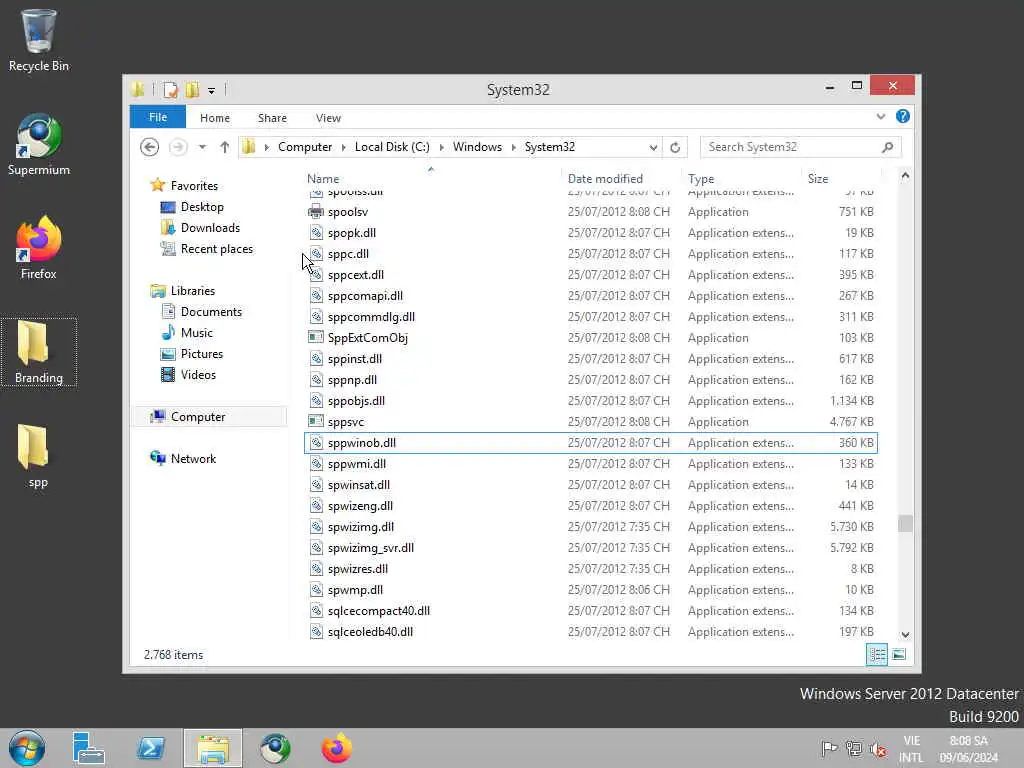The height and width of the screenshot is (768, 1024).
Task: Open the Recycle Bin desktop icon
Action: tap(39, 40)
